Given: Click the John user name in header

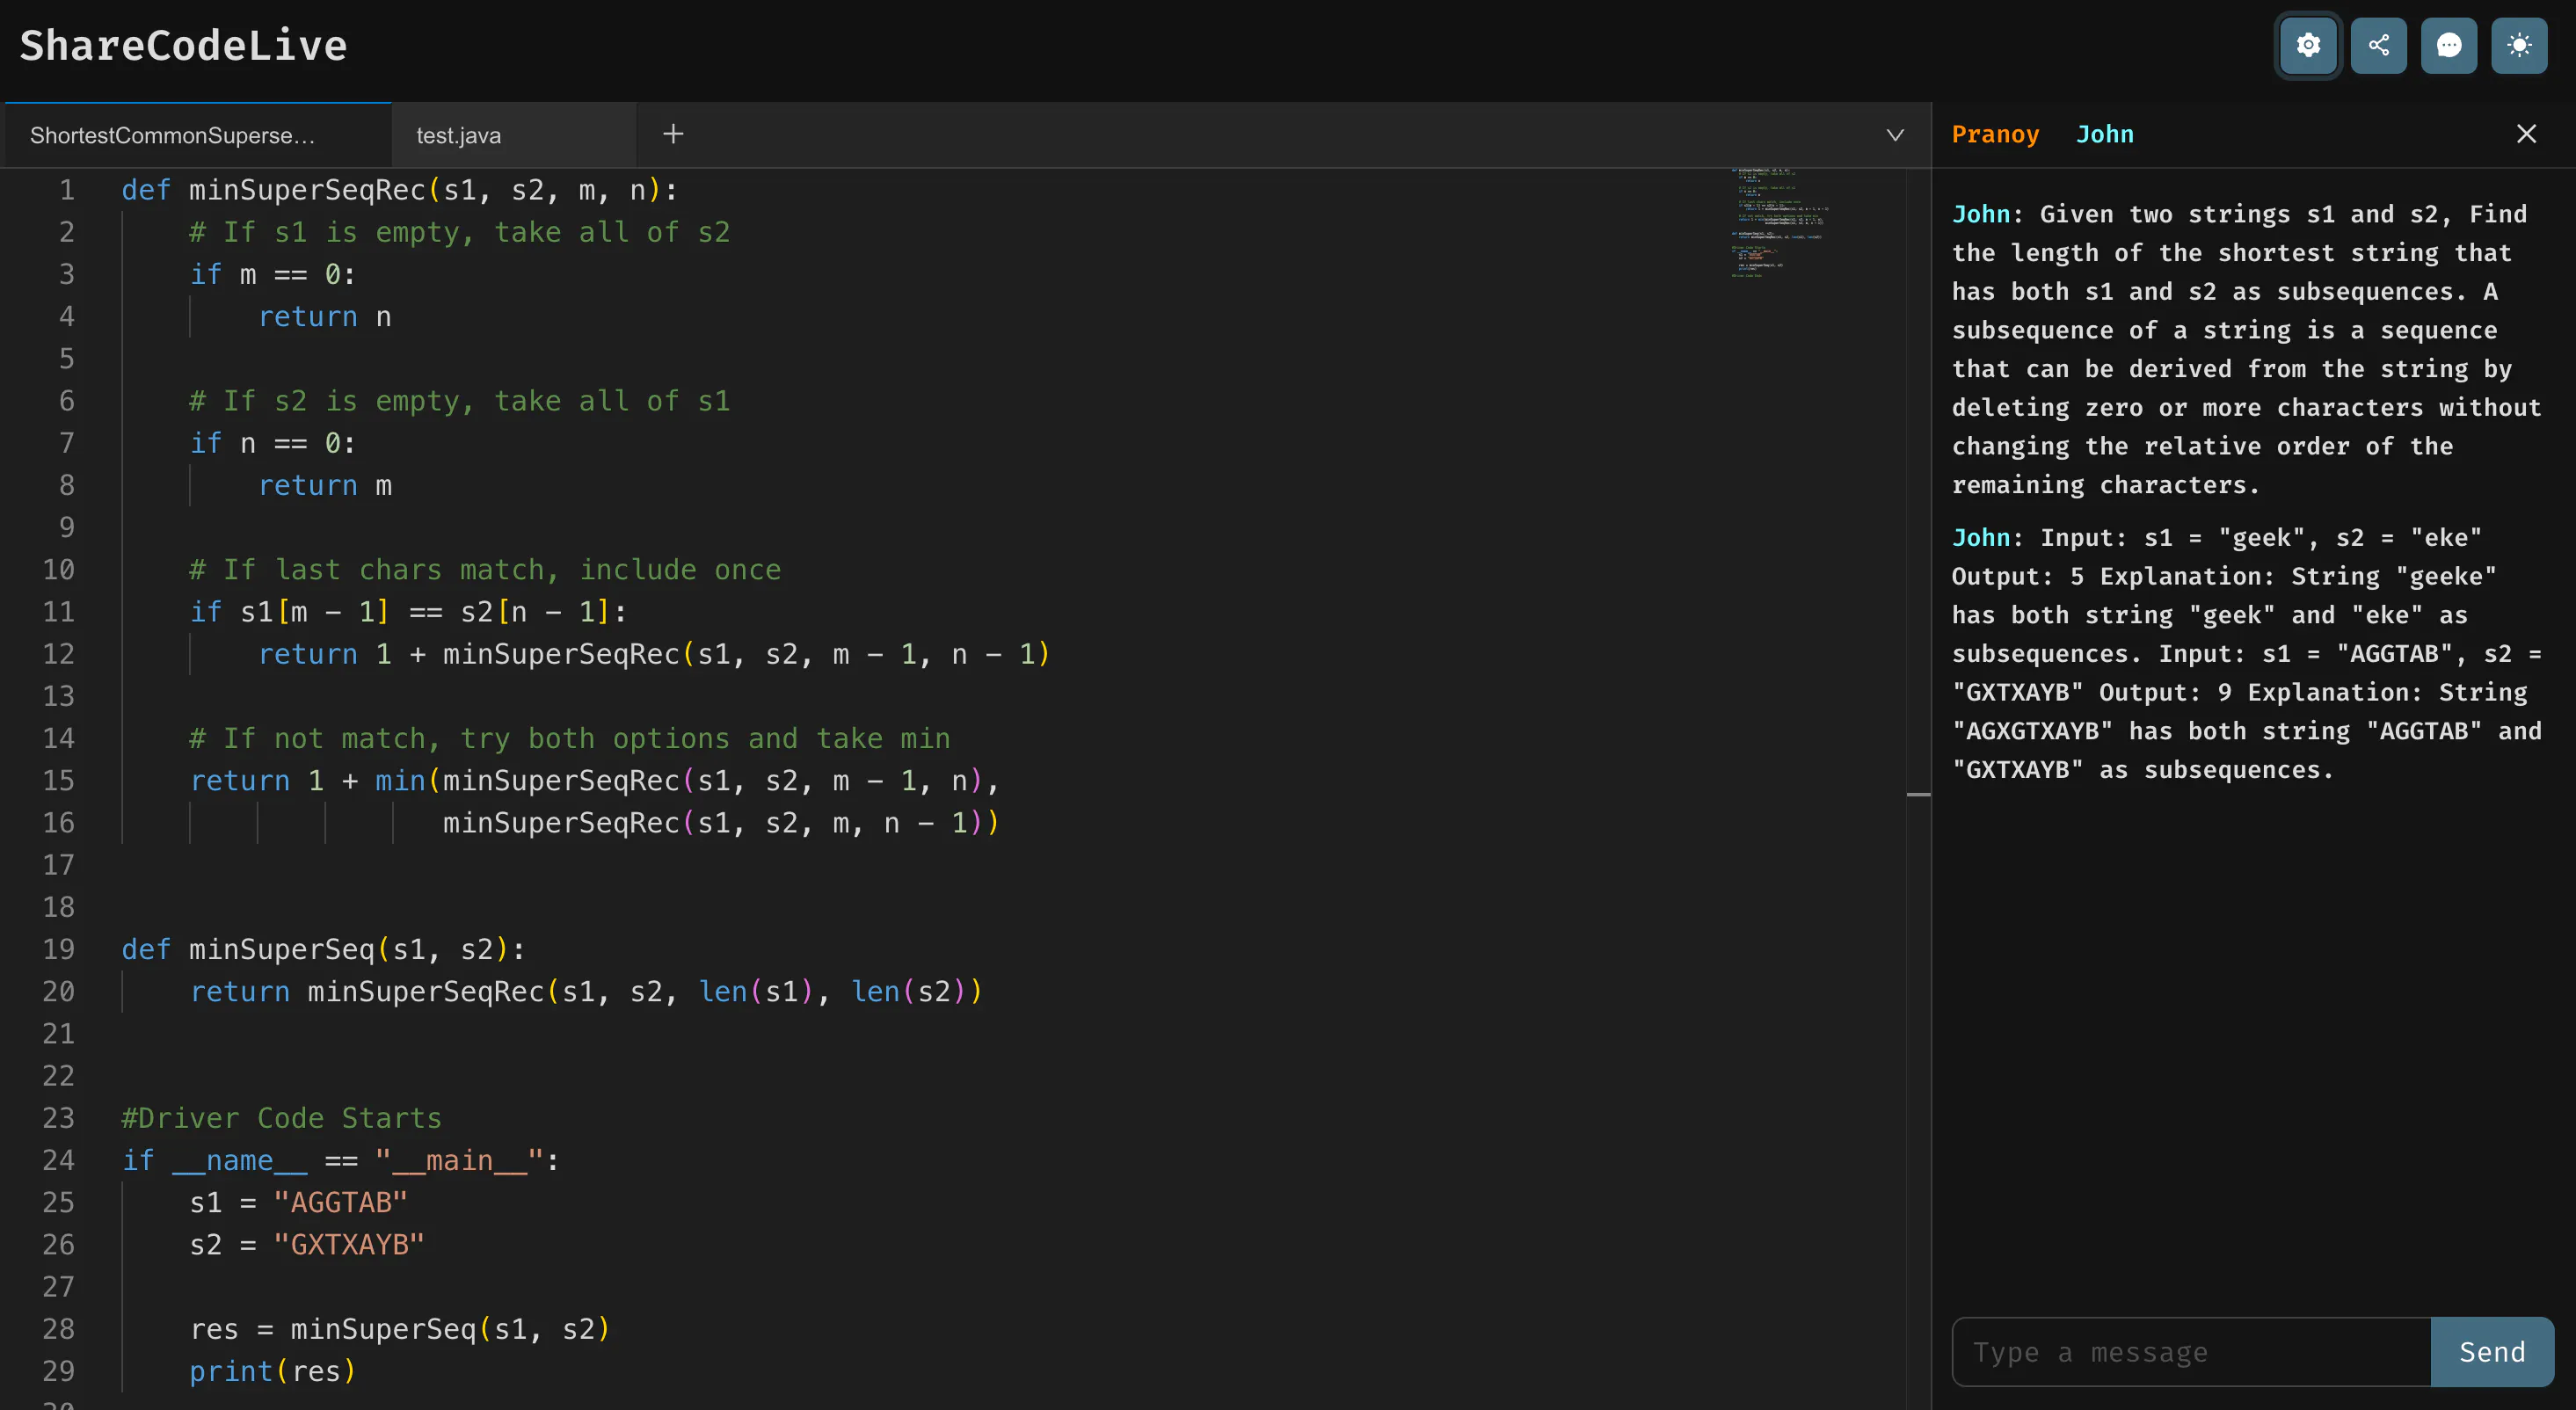Looking at the screenshot, I should click(x=2104, y=134).
